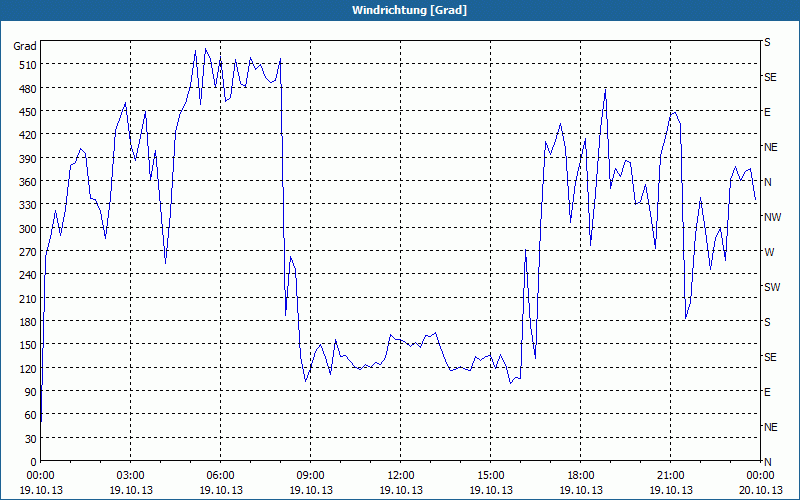Click the 06:00 time axis label
Image resolution: width=800 pixels, height=500 pixels.
pyautogui.click(x=220, y=476)
